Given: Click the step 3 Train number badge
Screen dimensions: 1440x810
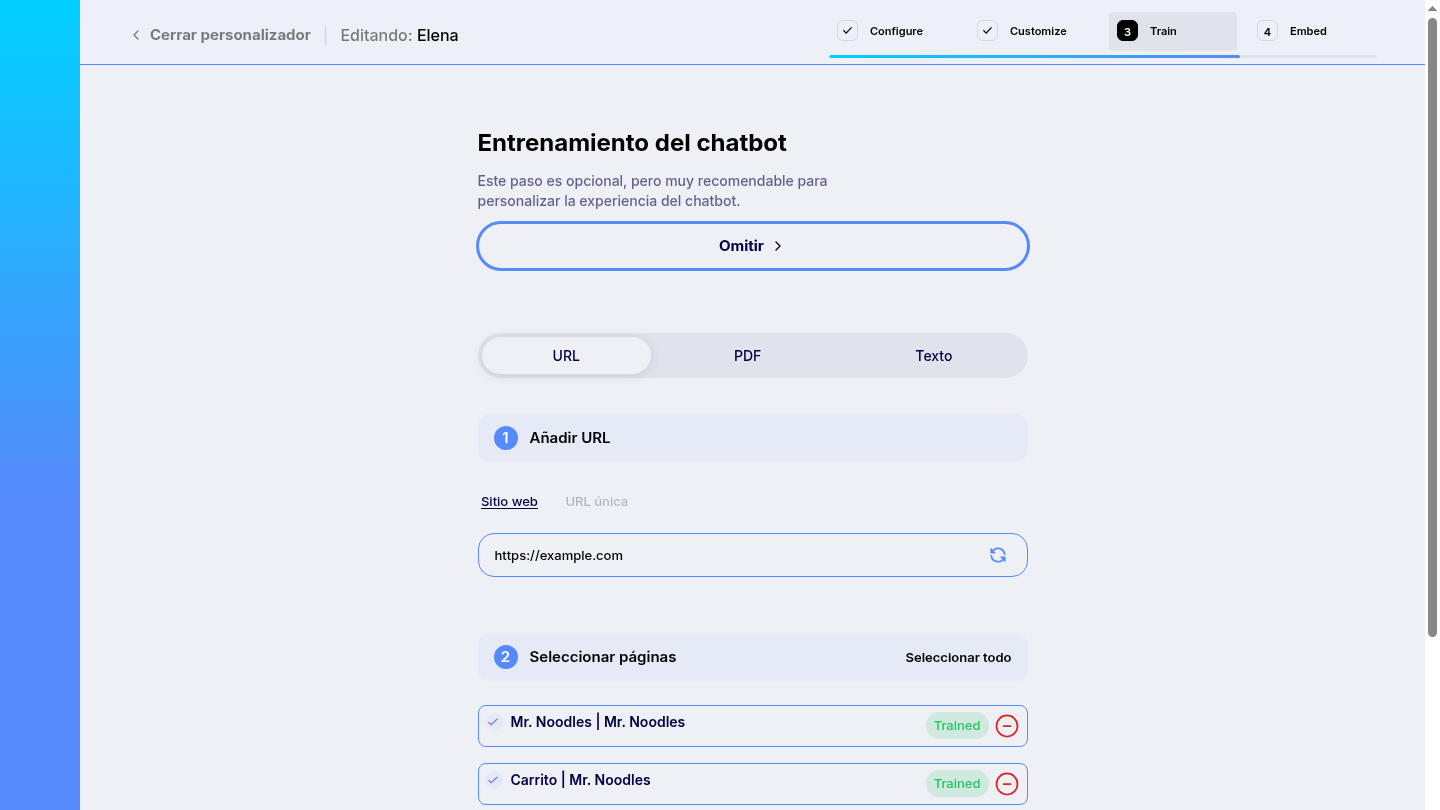Looking at the screenshot, I should pos(1127,31).
